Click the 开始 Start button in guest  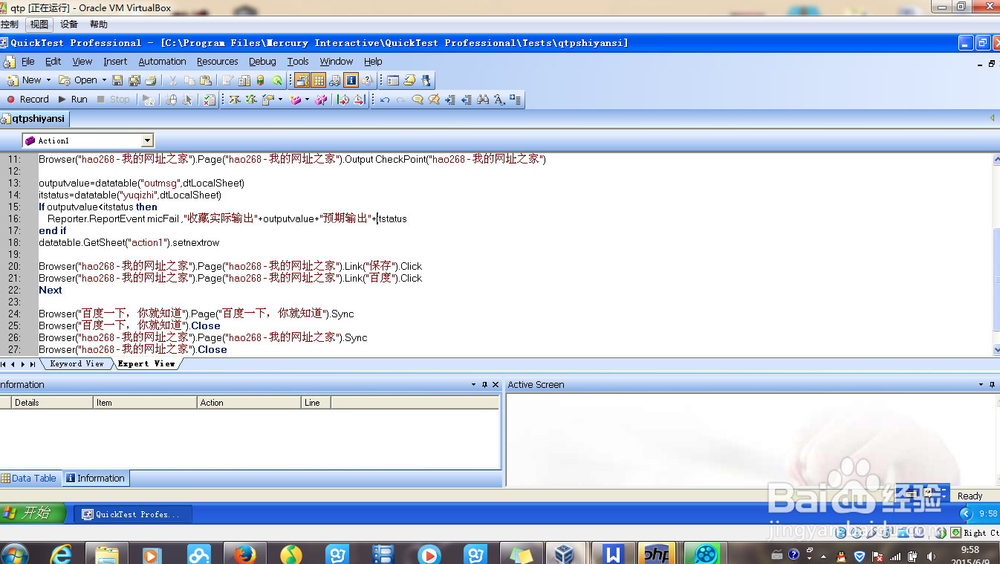pyautogui.click(x=32, y=513)
